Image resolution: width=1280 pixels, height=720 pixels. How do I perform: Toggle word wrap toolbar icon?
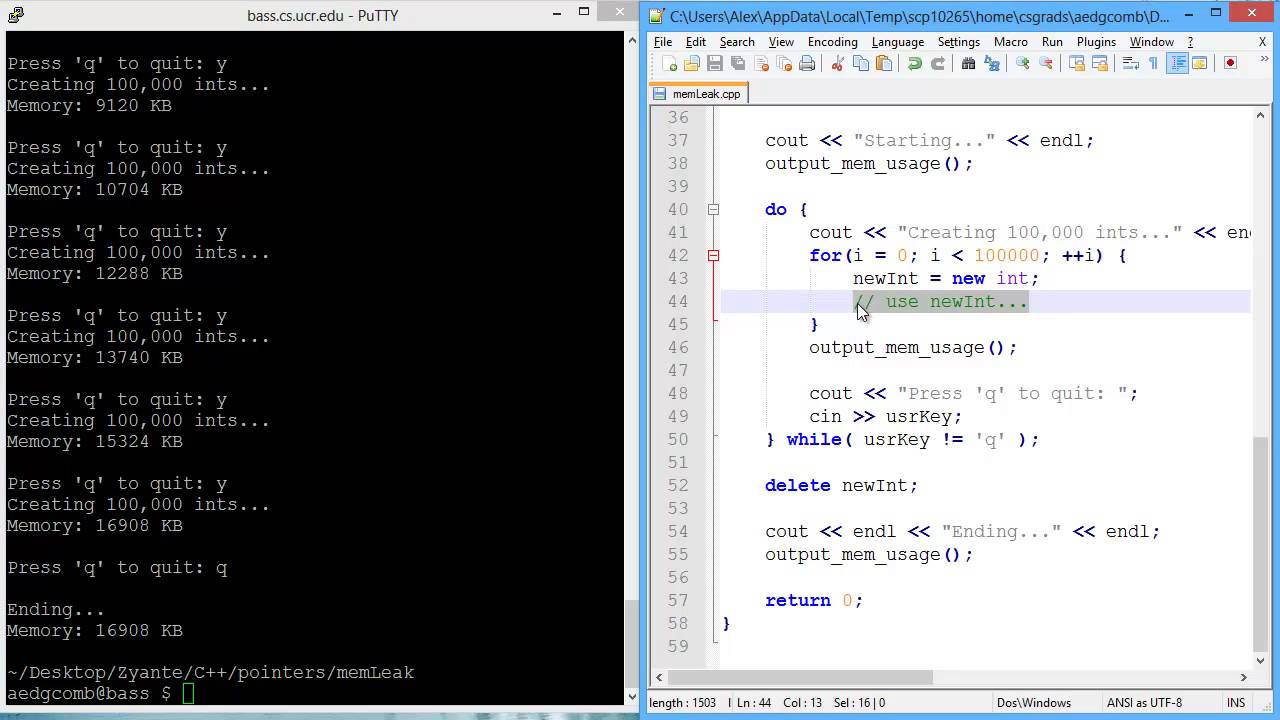pos(1130,63)
